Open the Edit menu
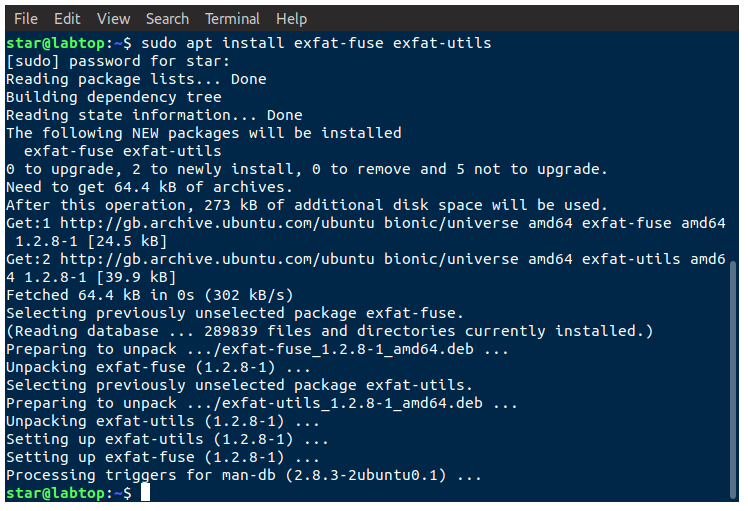The image size is (748, 511). pyautogui.click(x=67, y=19)
